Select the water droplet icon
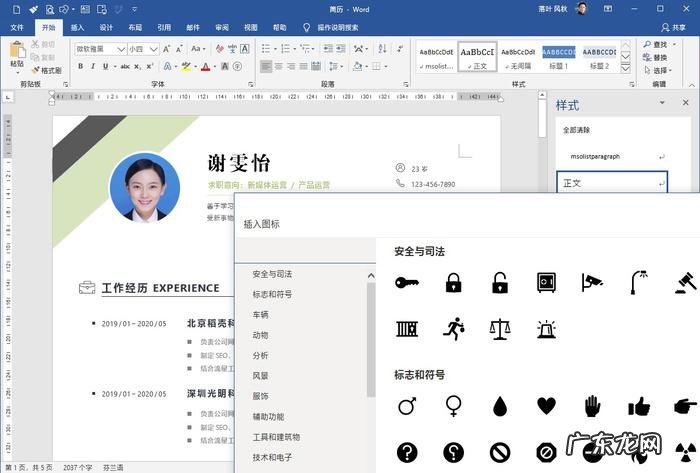Viewport: 700px width, 473px height. pos(500,405)
